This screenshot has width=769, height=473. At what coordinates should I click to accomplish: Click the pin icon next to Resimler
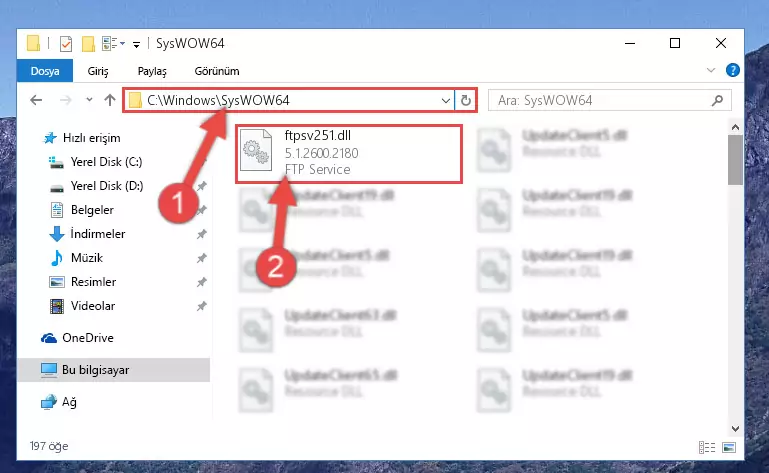tap(202, 282)
